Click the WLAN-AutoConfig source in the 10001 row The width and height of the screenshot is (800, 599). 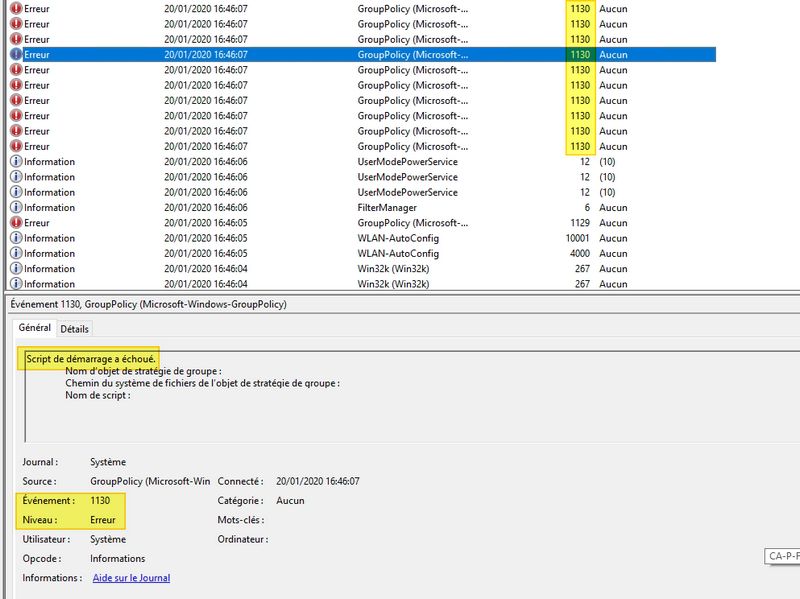click(398, 238)
